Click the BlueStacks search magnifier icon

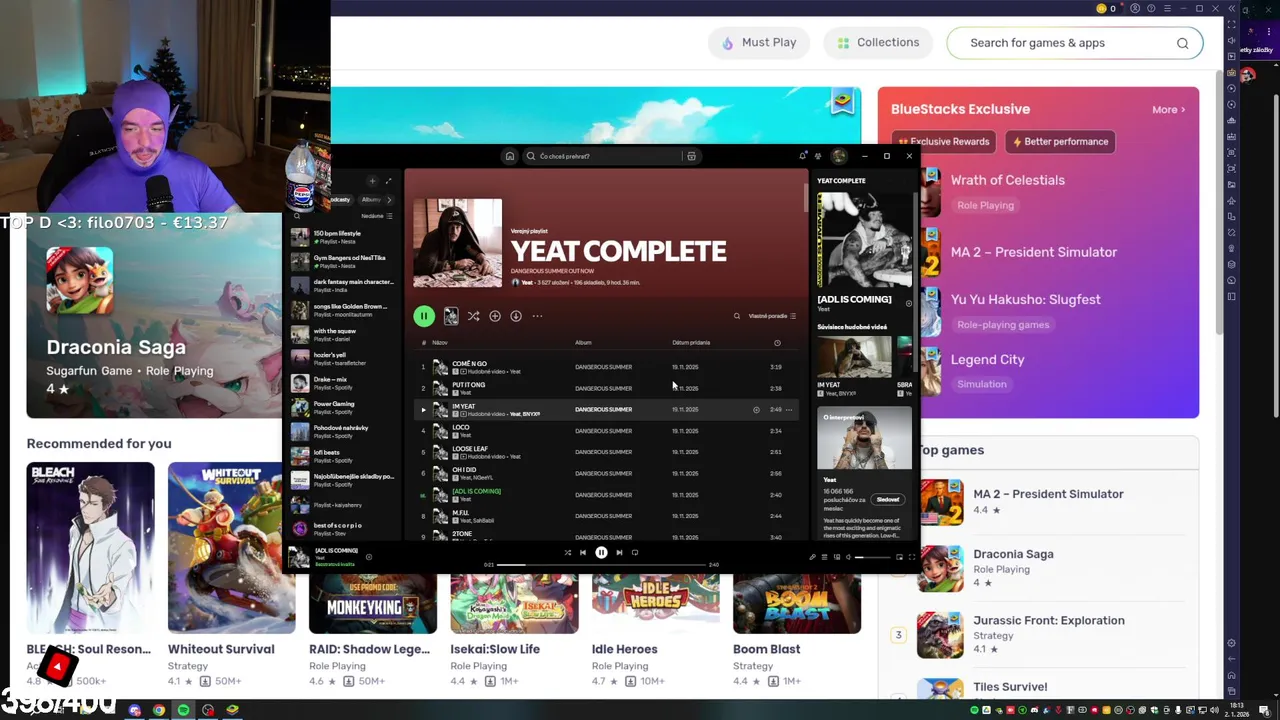coord(1182,43)
